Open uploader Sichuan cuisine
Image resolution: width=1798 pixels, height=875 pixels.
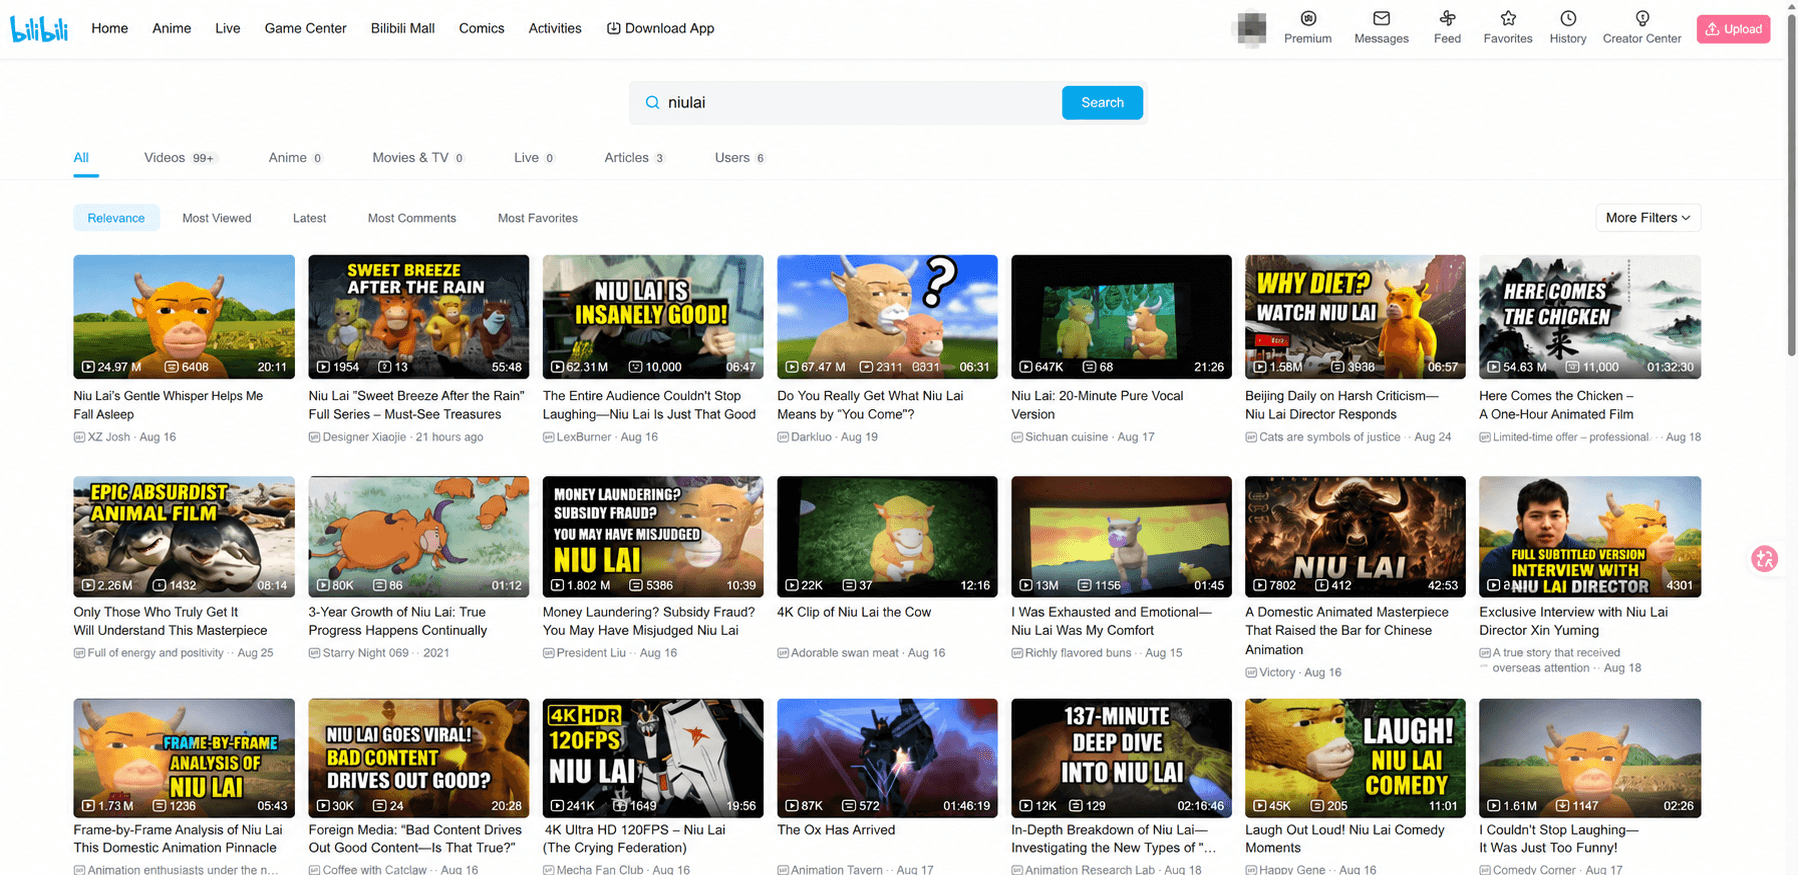pyautogui.click(x=1066, y=437)
